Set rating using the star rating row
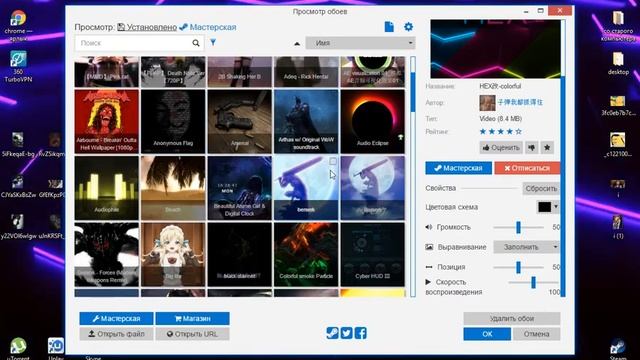 click(500, 131)
